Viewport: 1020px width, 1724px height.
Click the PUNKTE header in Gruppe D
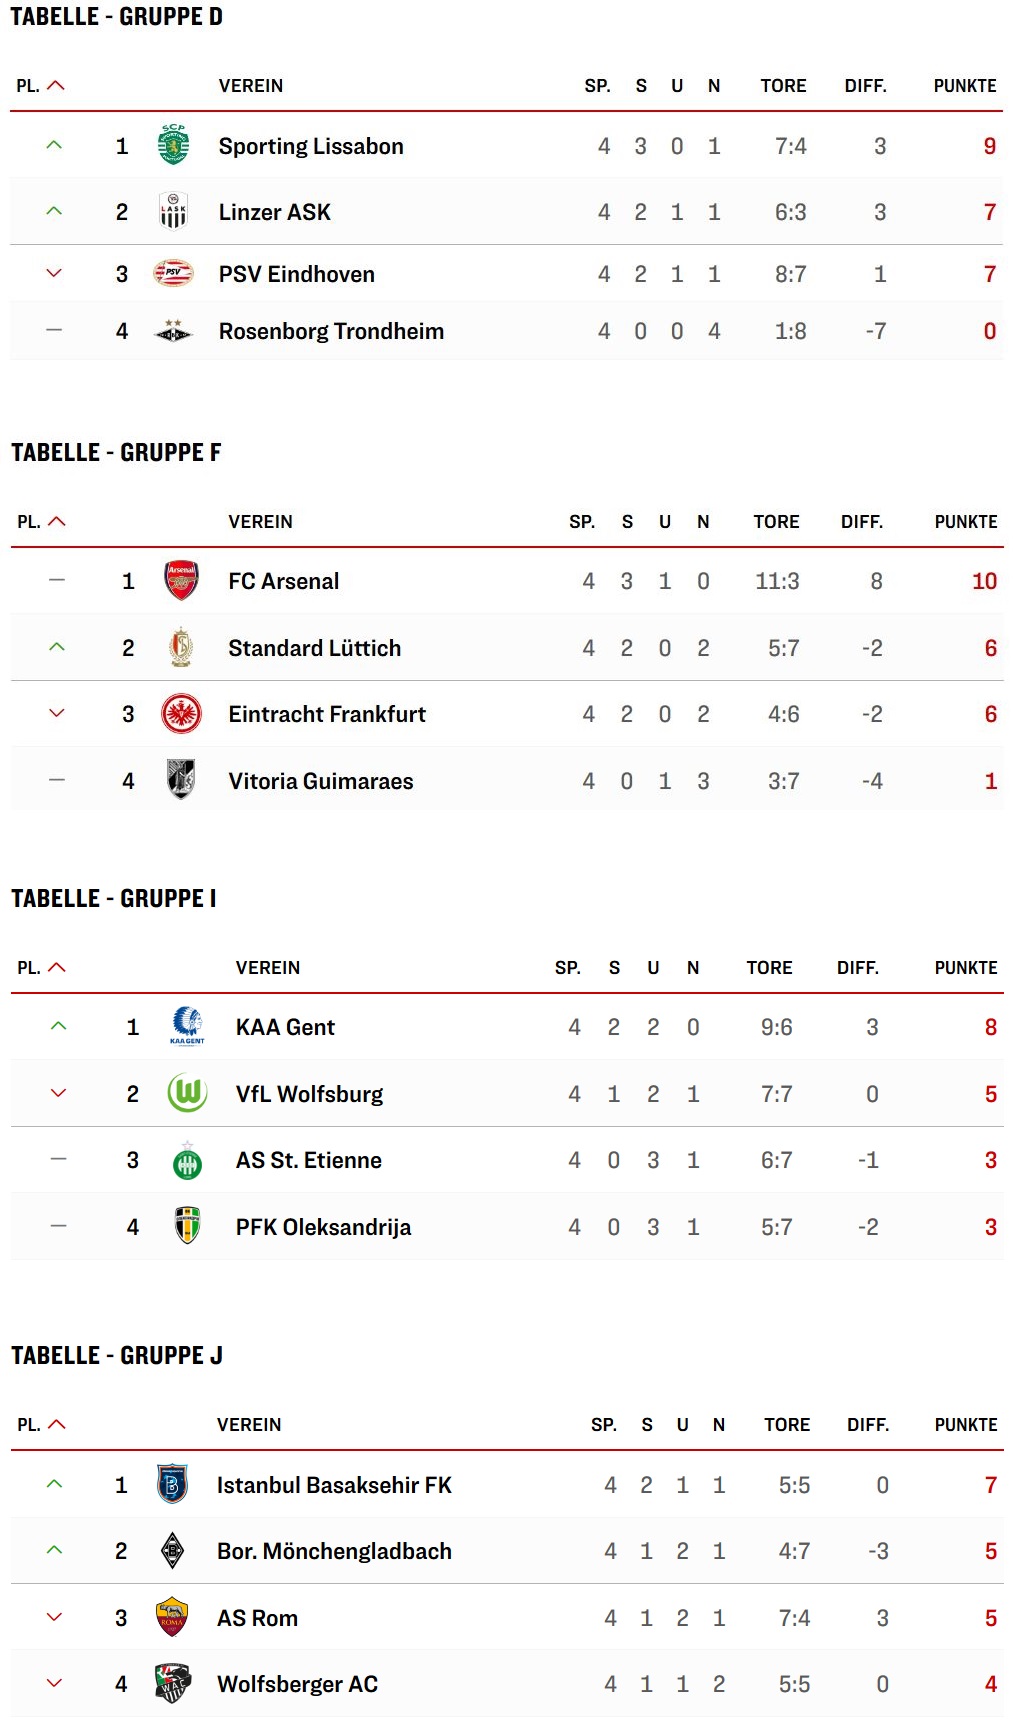(964, 86)
